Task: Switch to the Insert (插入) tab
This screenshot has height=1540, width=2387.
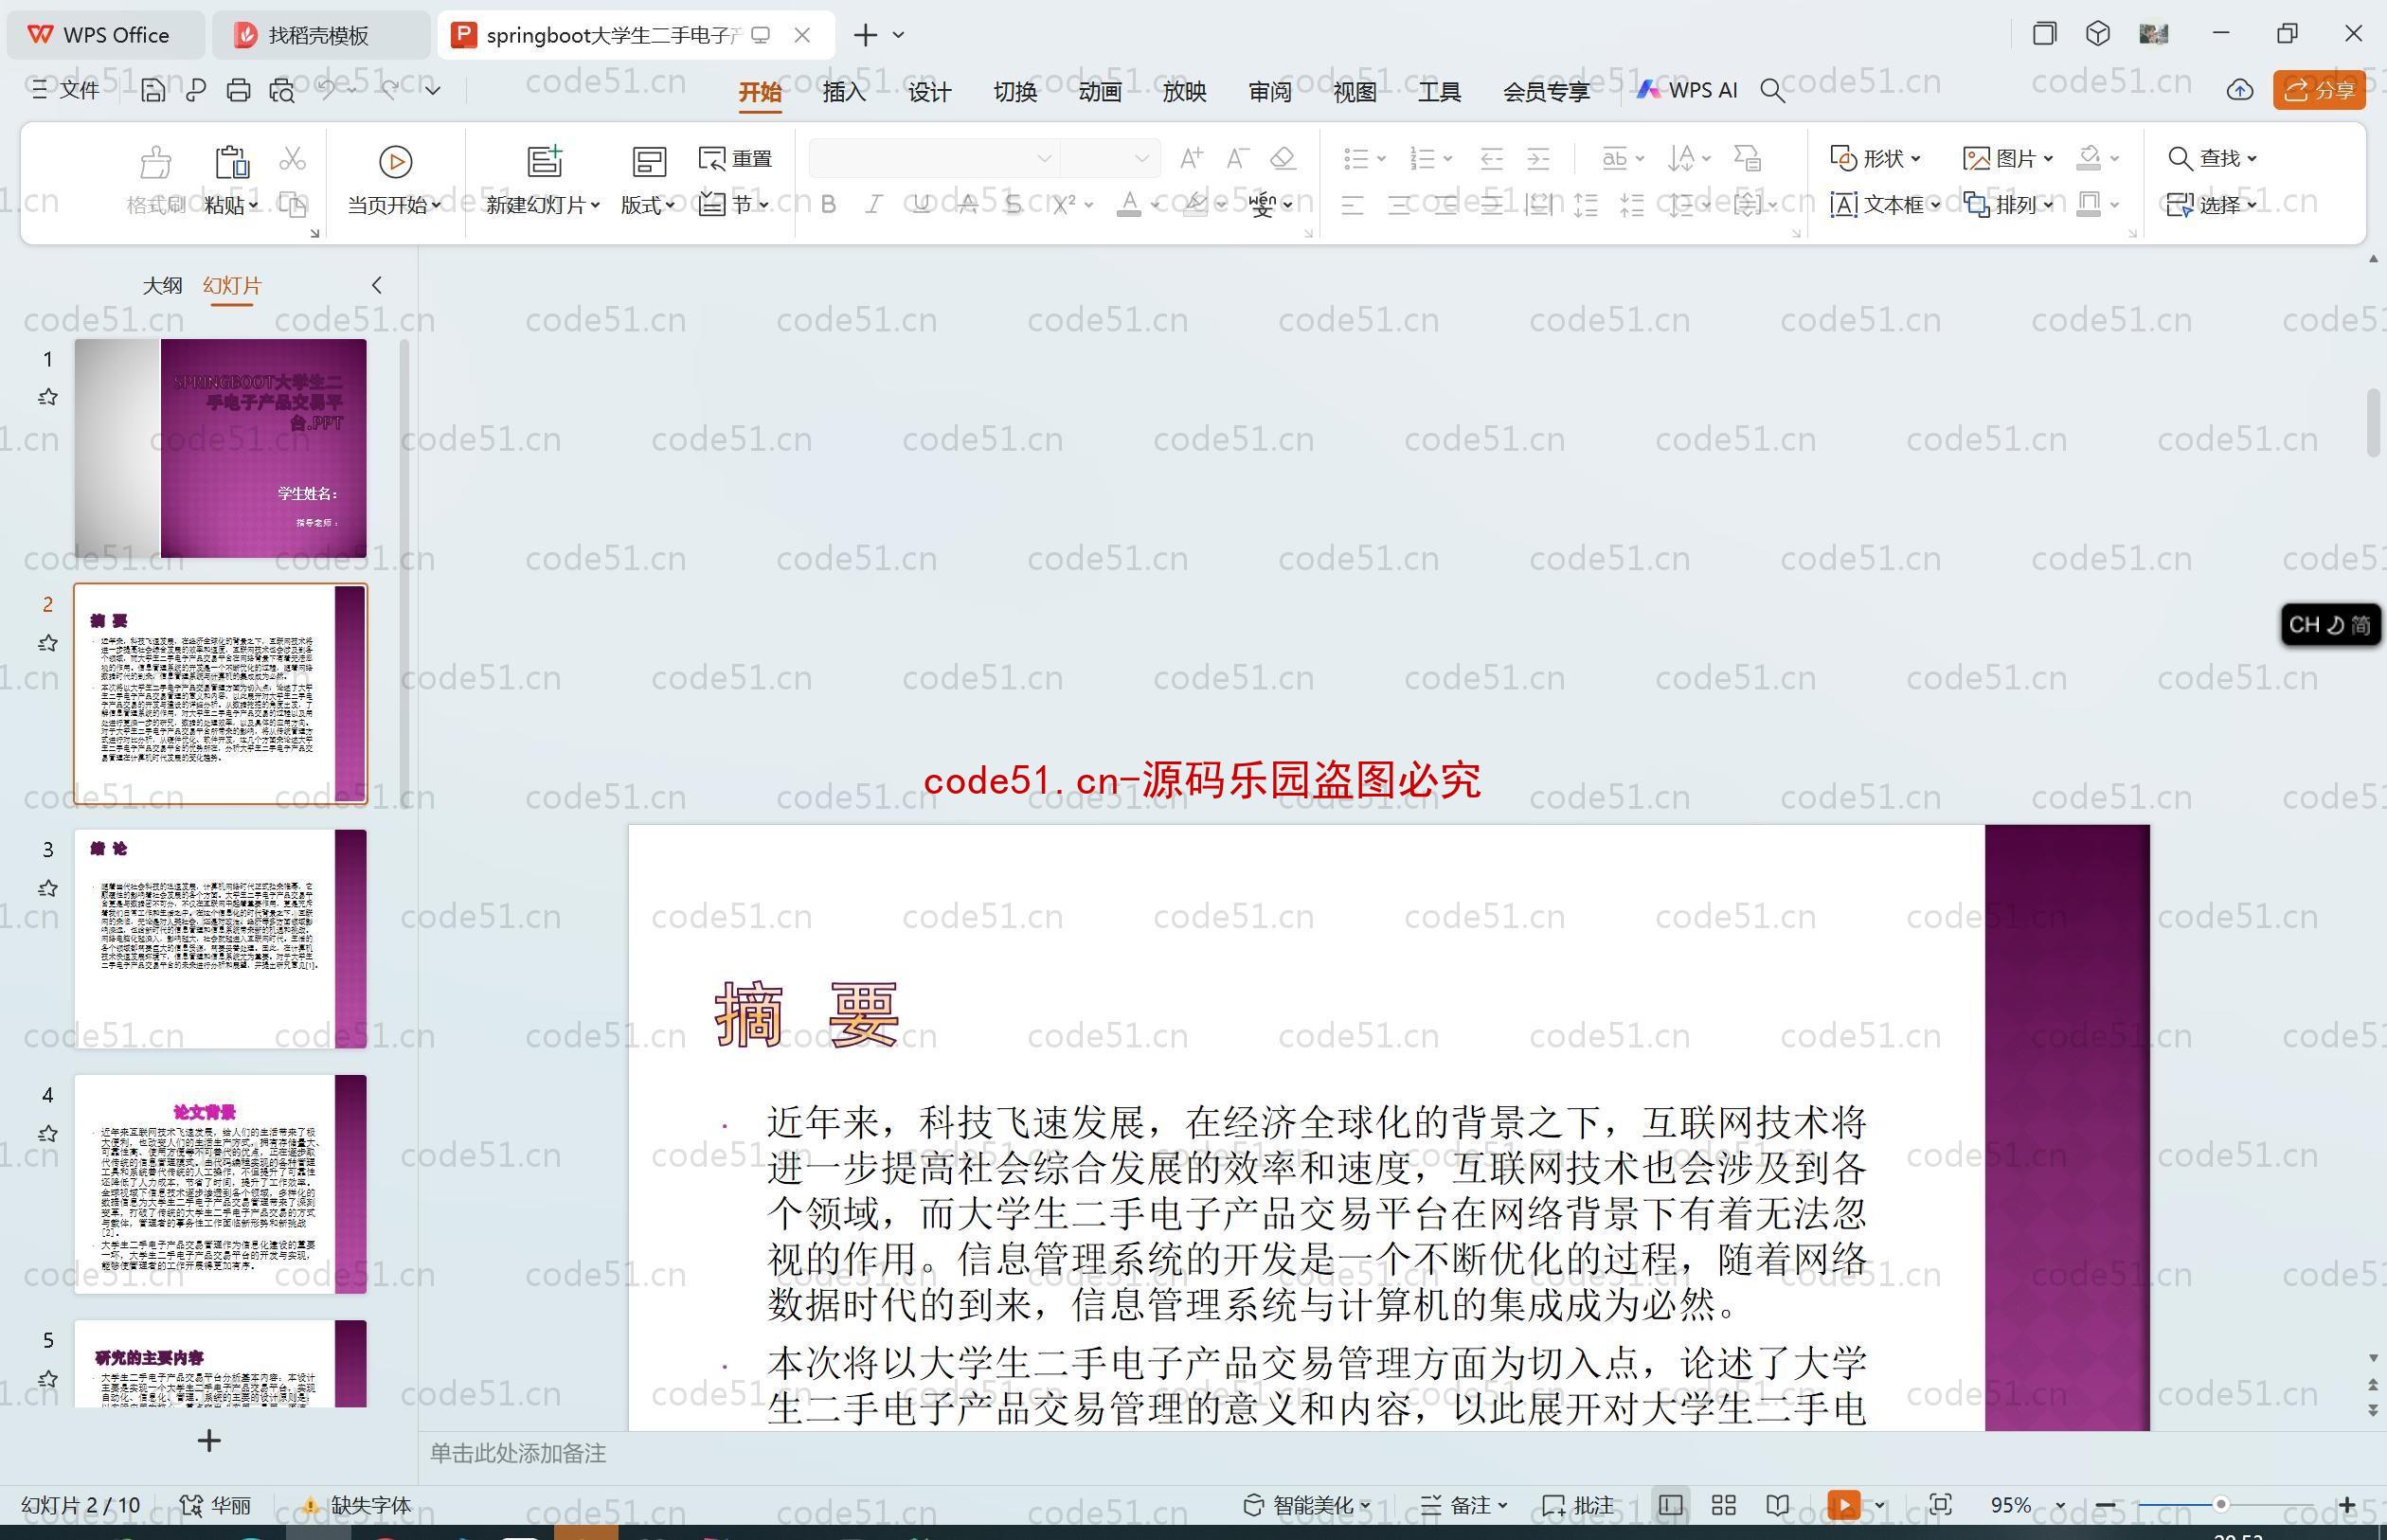Action: pos(844,92)
